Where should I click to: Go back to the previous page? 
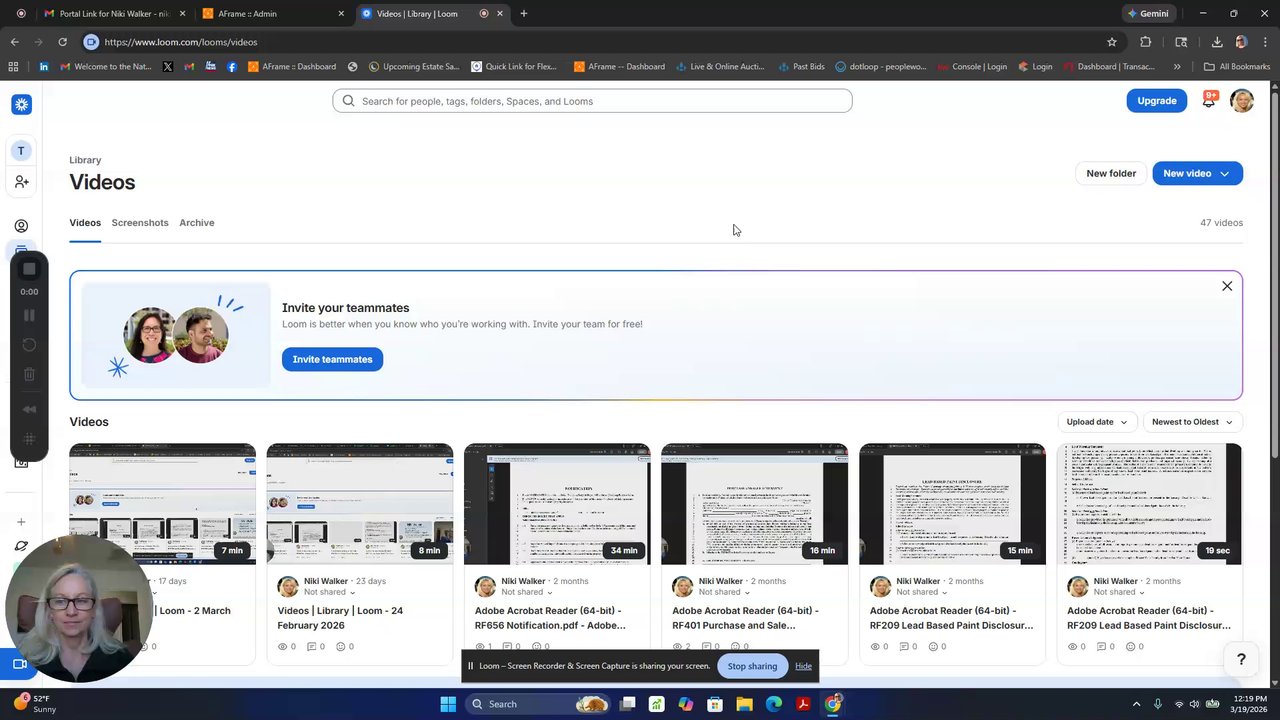[x=14, y=42]
